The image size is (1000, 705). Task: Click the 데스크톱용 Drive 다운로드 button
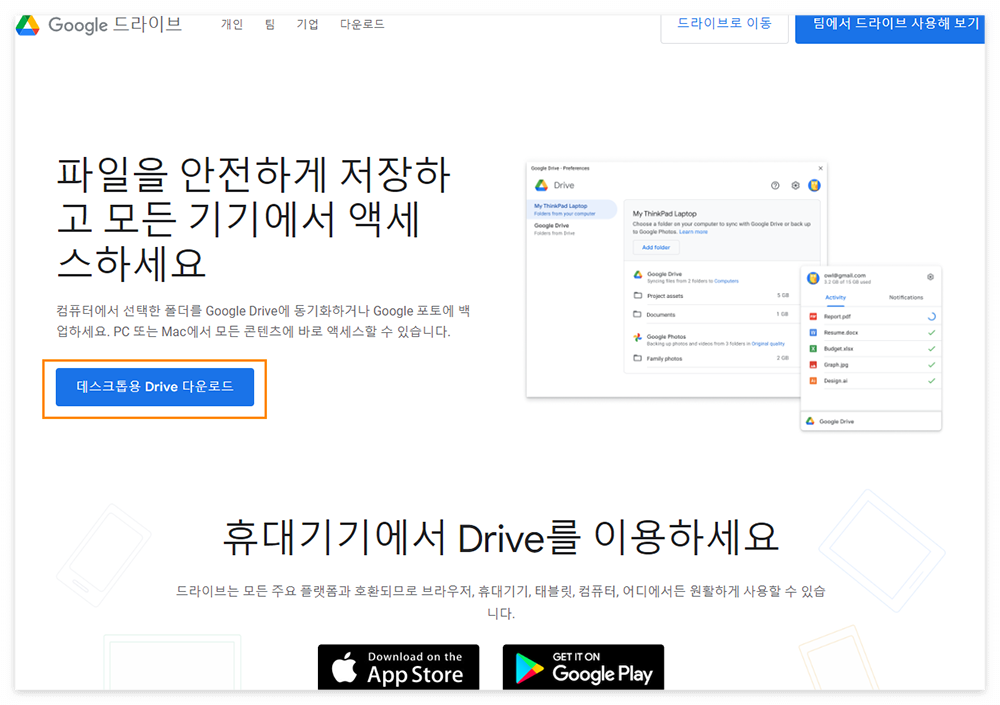point(154,387)
